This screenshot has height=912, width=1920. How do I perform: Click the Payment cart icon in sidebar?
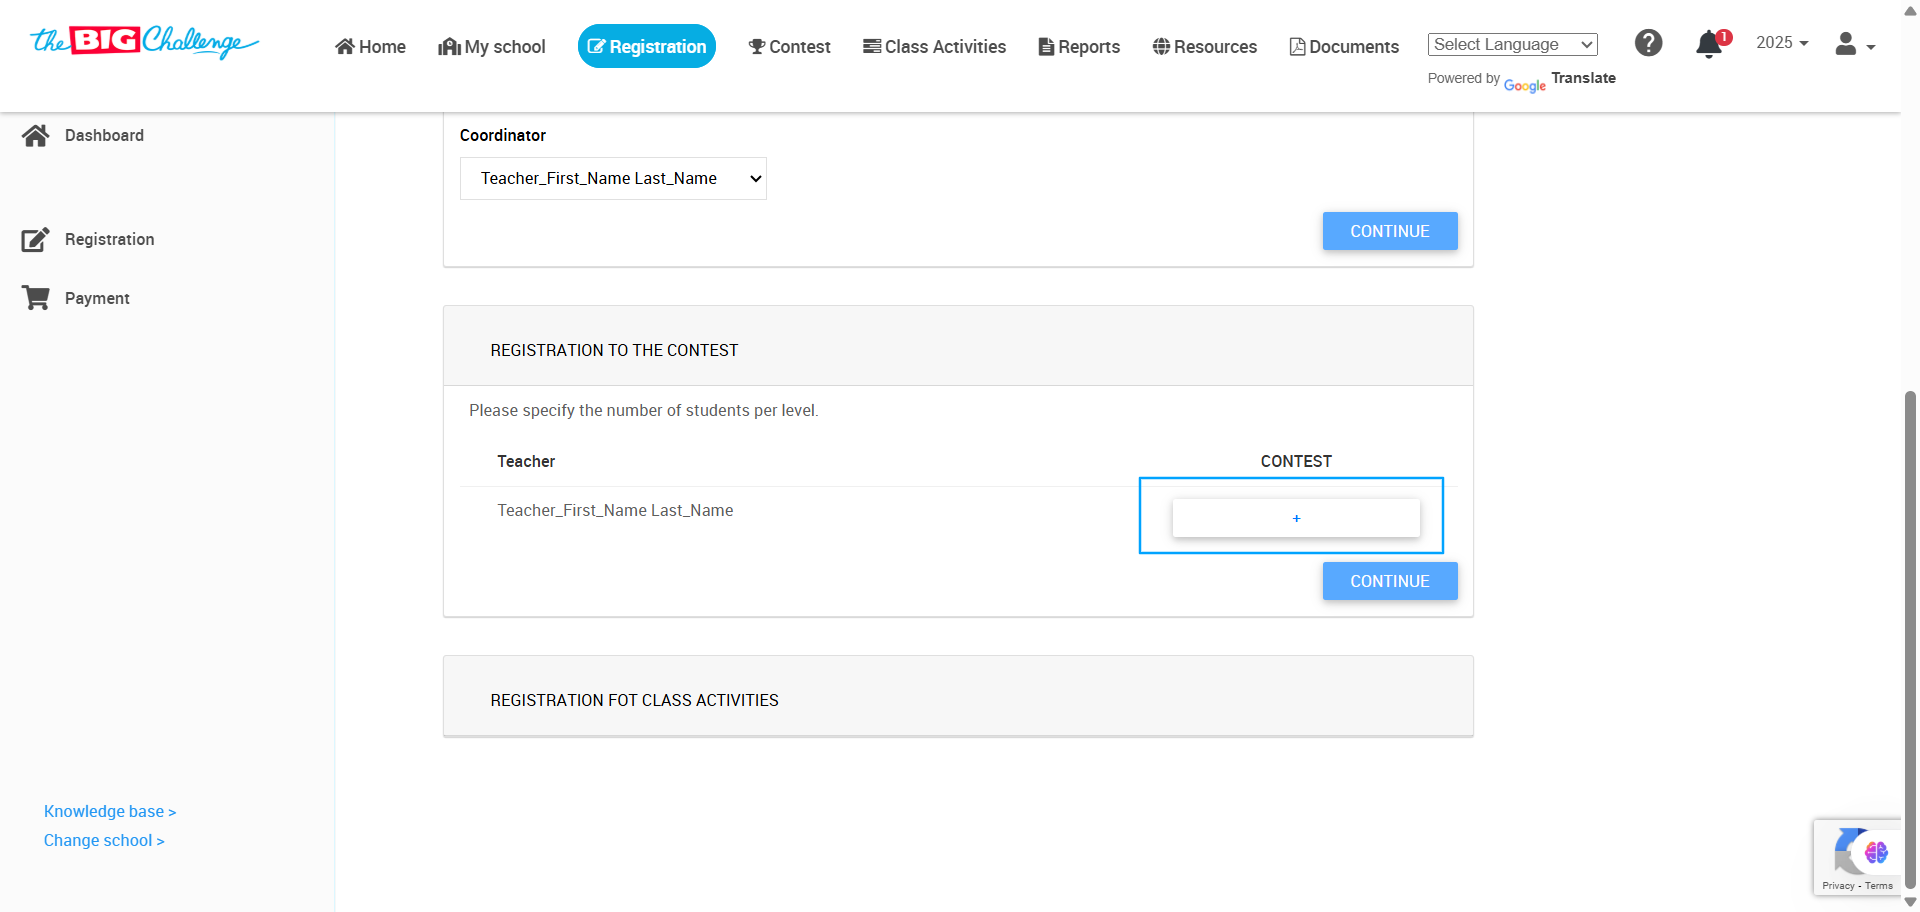(x=36, y=298)
